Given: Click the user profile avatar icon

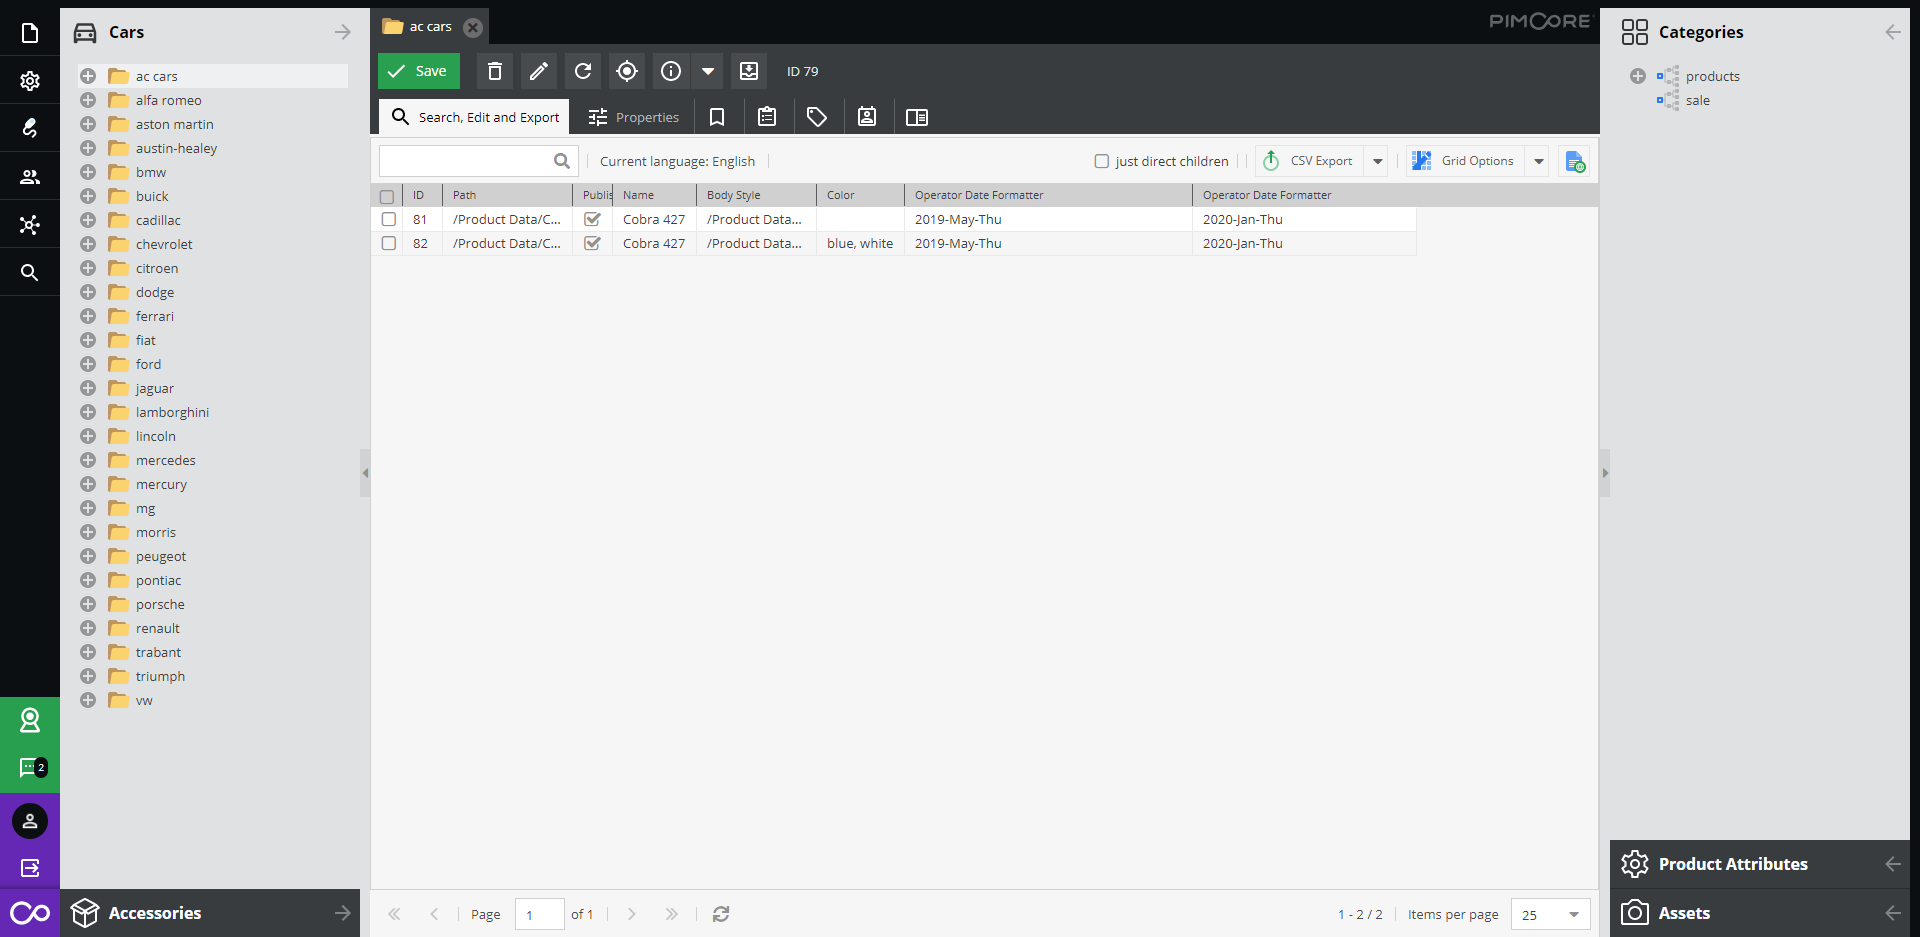Looking at the screenshot, I should tap(30, 821).
